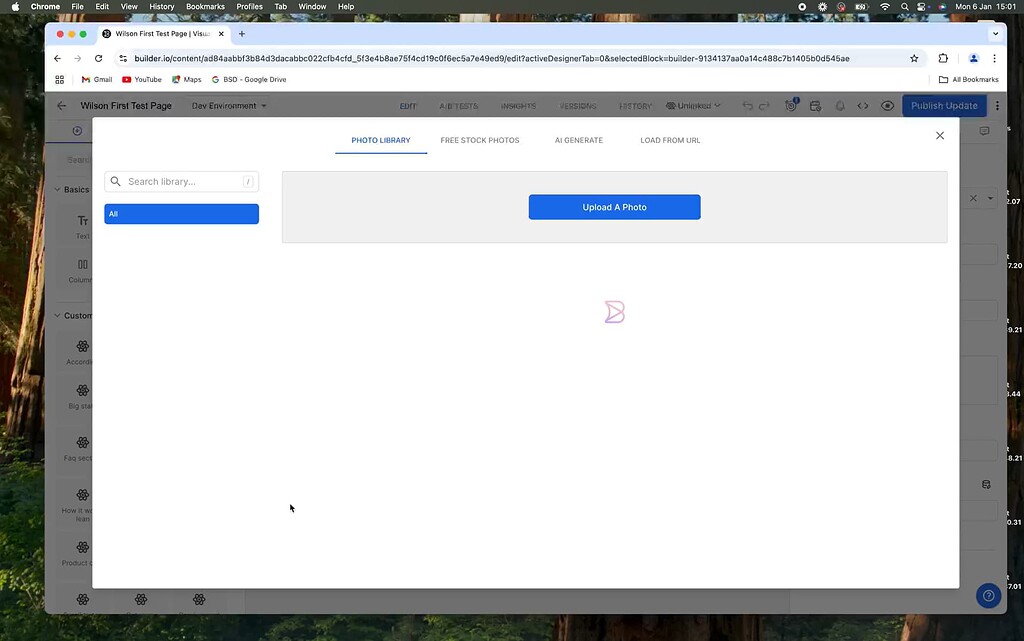1024x641 pixels.
Task: Open the toolbar overflow kebab menu
Action: (997, 105)
